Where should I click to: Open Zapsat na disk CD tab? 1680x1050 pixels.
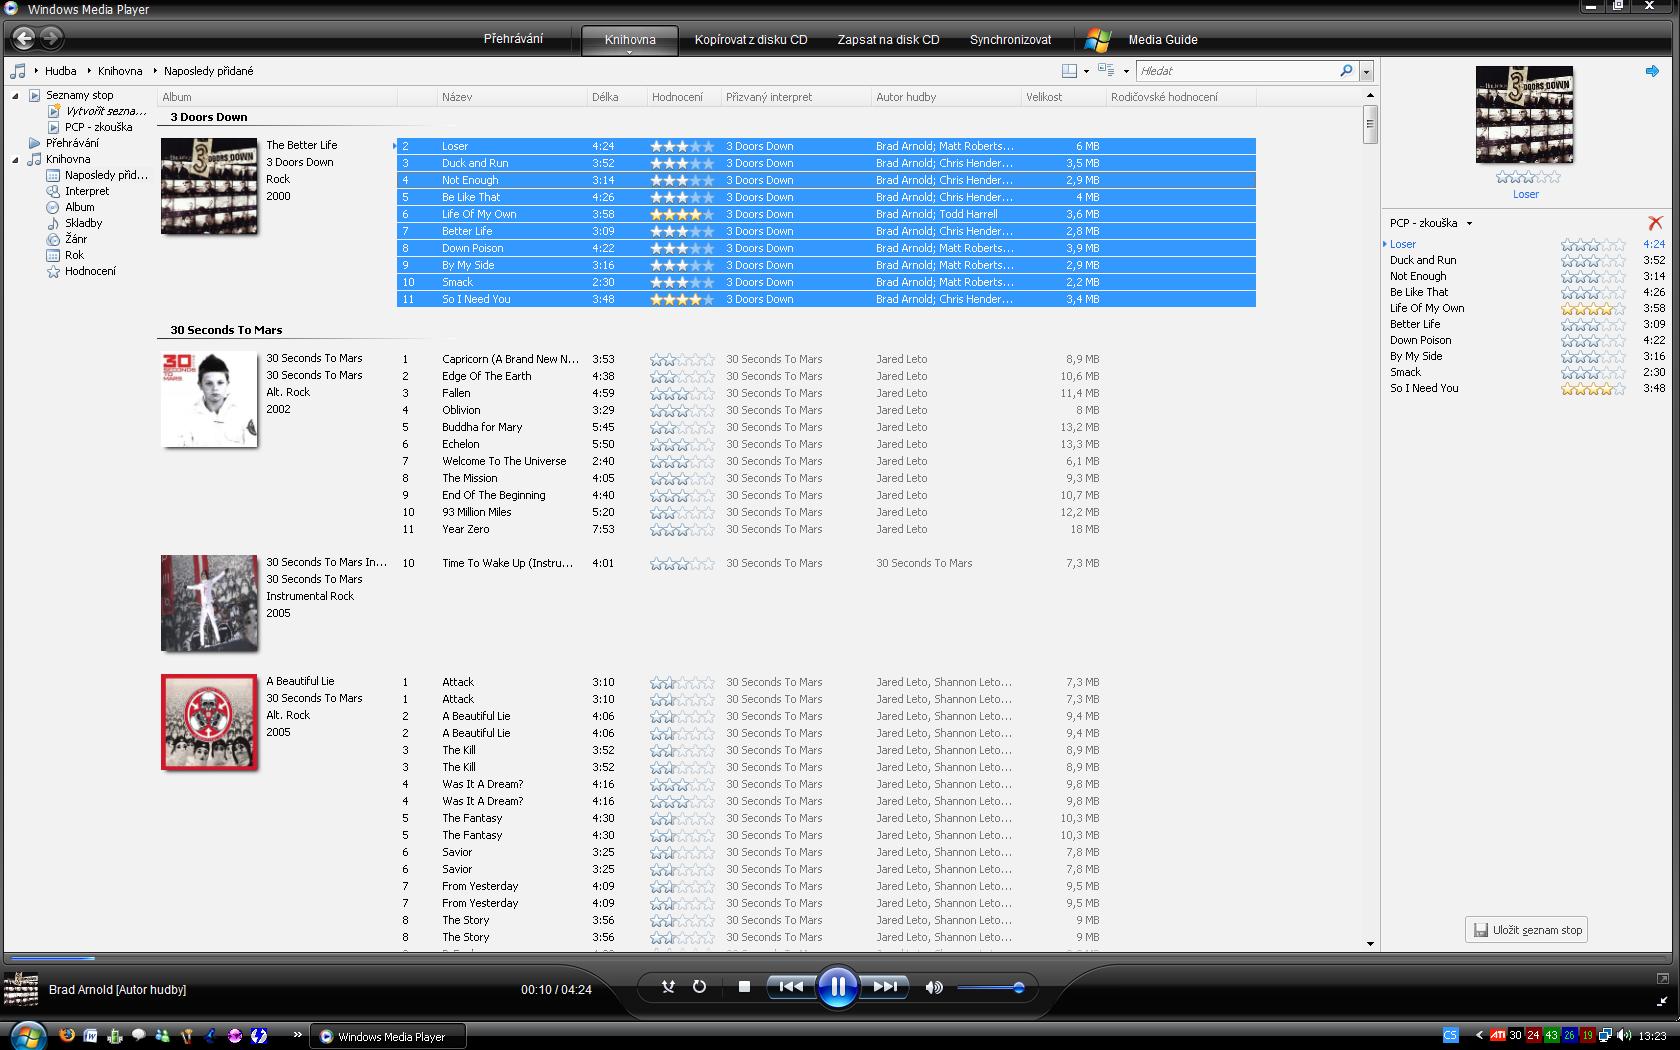888,40
